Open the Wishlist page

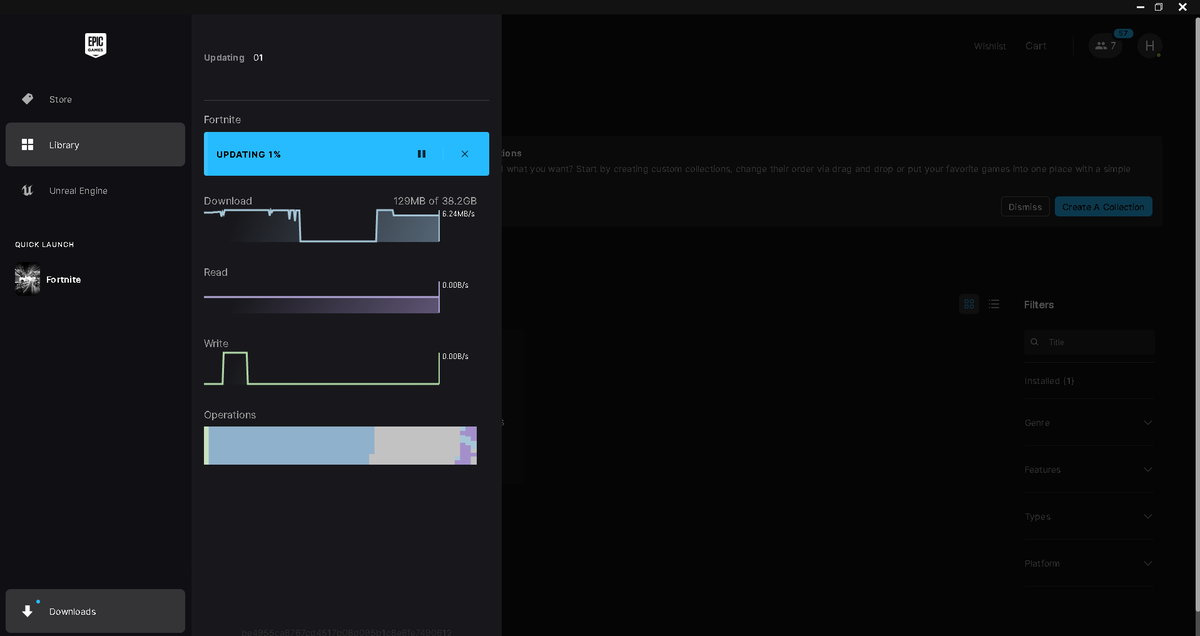[x=989, y=45]
